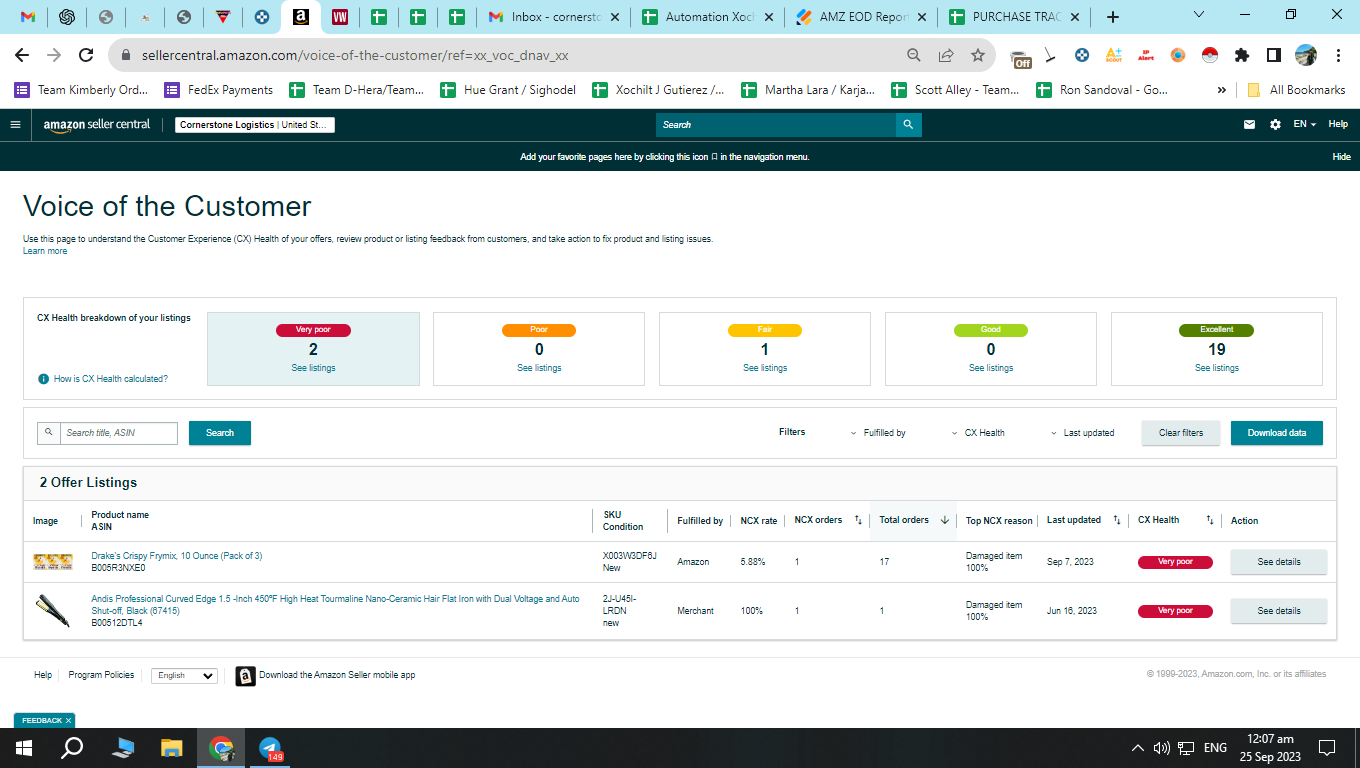Open the FedEx Payments bookmark
The image size is (1360, 768).
click(x=219, y=90)
